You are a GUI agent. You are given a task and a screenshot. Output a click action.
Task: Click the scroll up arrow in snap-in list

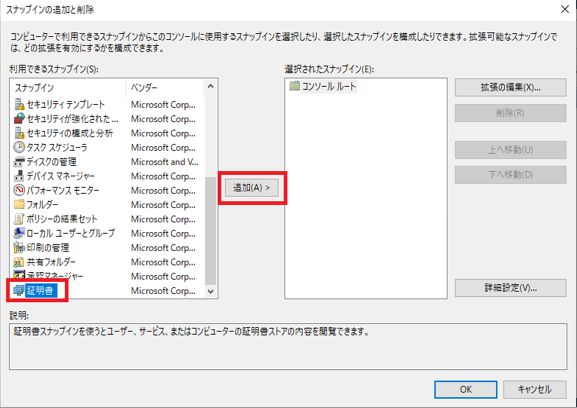(210, 86)
